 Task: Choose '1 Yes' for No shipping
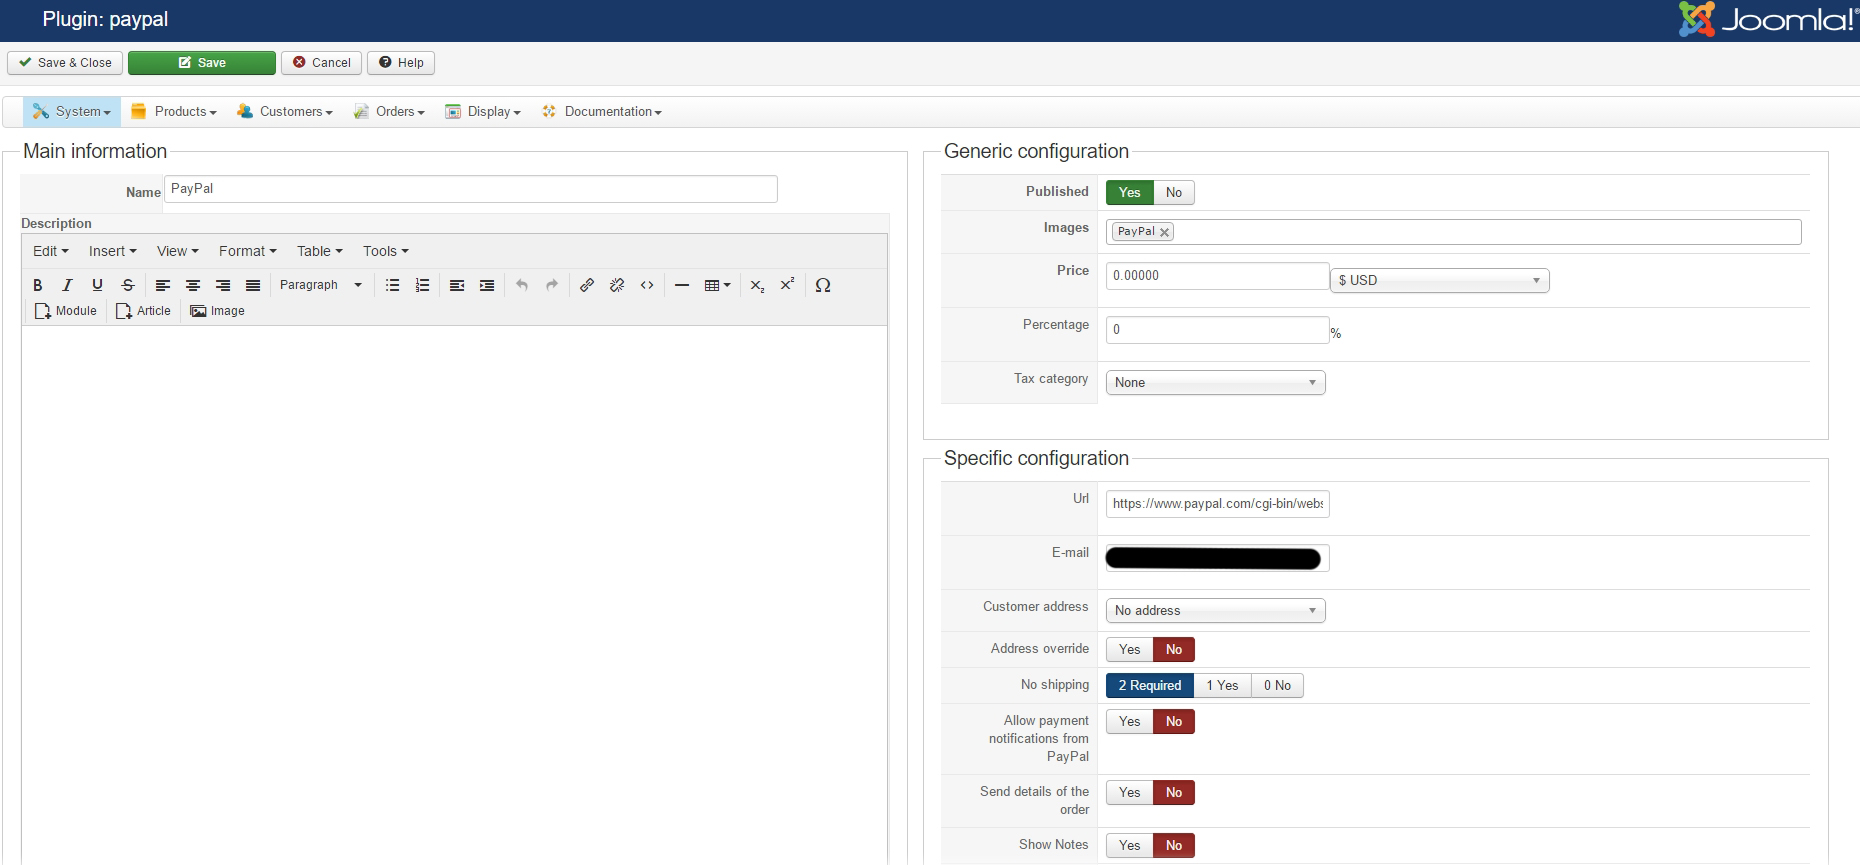(x=1222, y=686)
